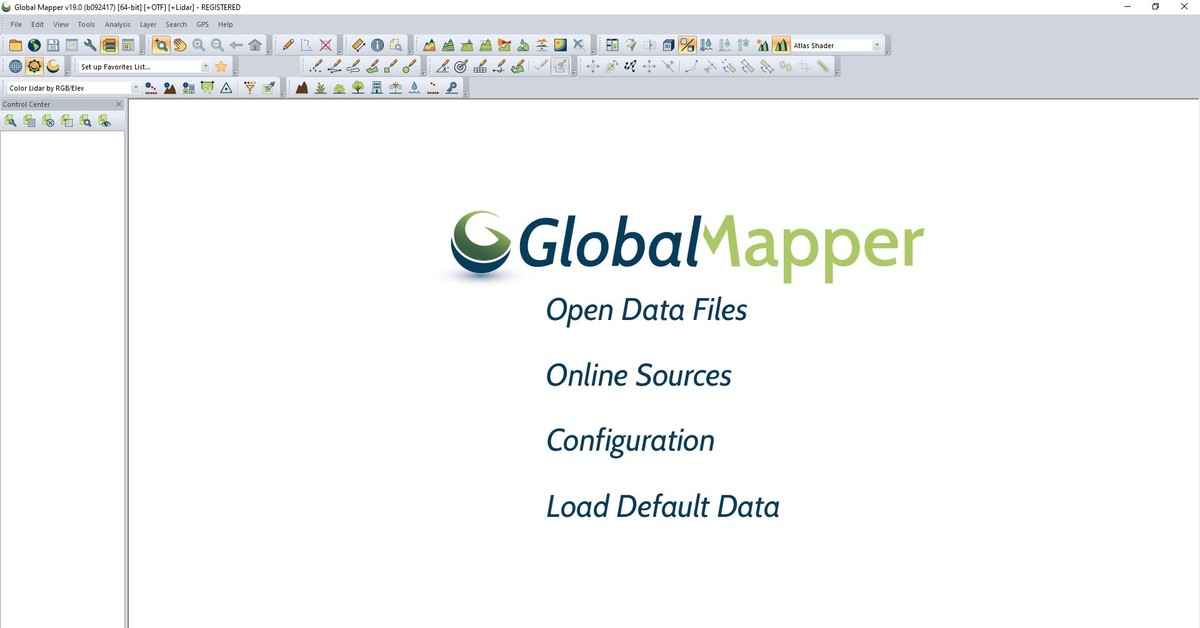This screenshot has width=1200, height=628.
Task: Close the Control Center panel
Action: coord(119,104)
